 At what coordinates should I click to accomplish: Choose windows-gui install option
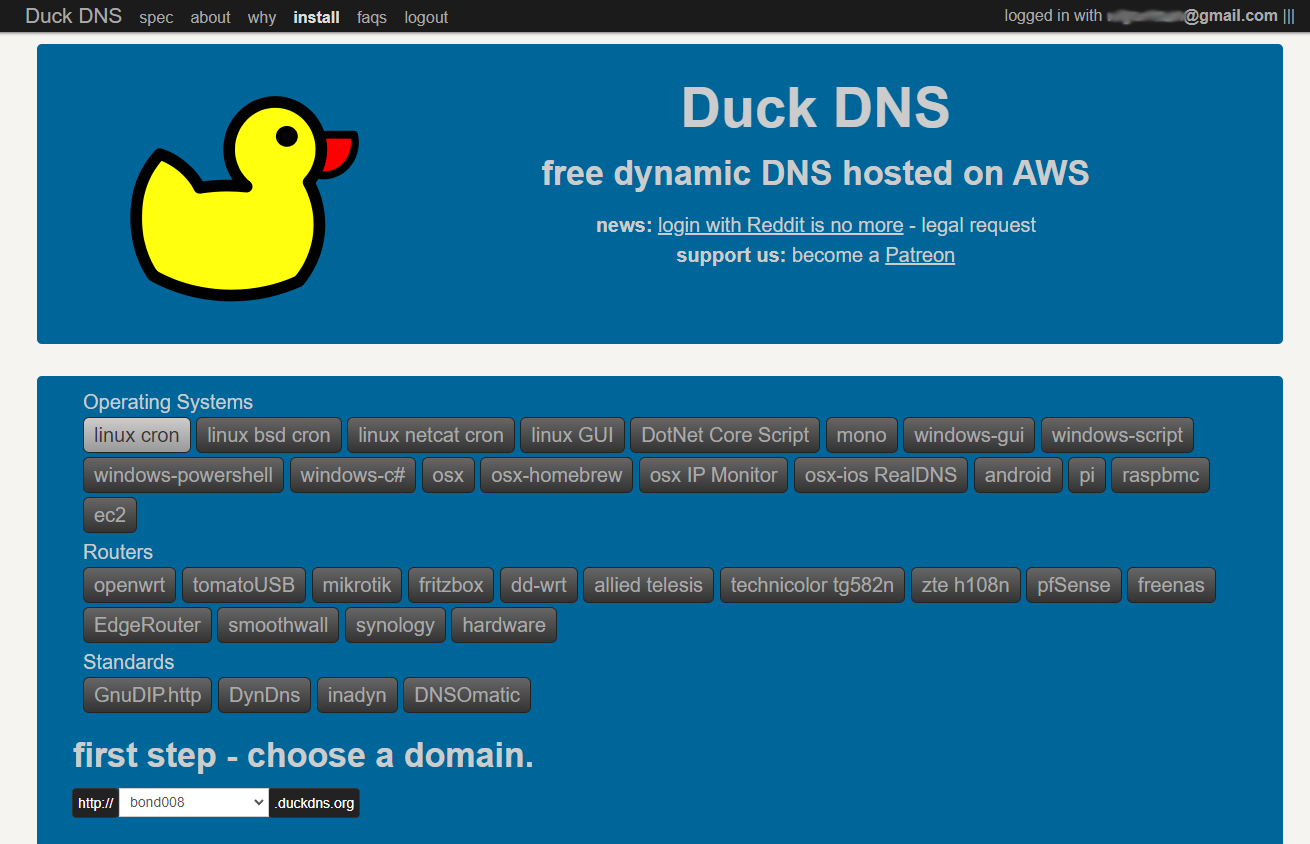point(969,435)
